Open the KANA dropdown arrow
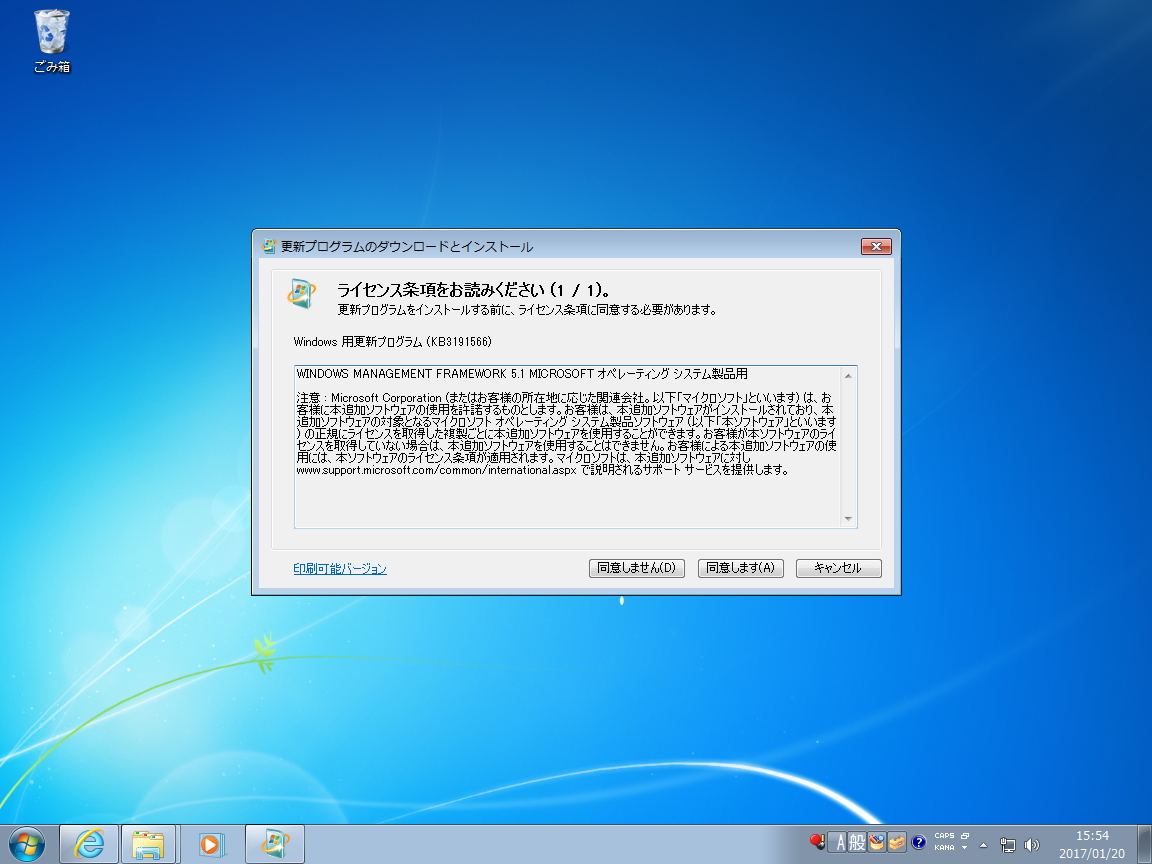Image resolution: width=1152 pixels, height=864 pixels. pos(964,848)
